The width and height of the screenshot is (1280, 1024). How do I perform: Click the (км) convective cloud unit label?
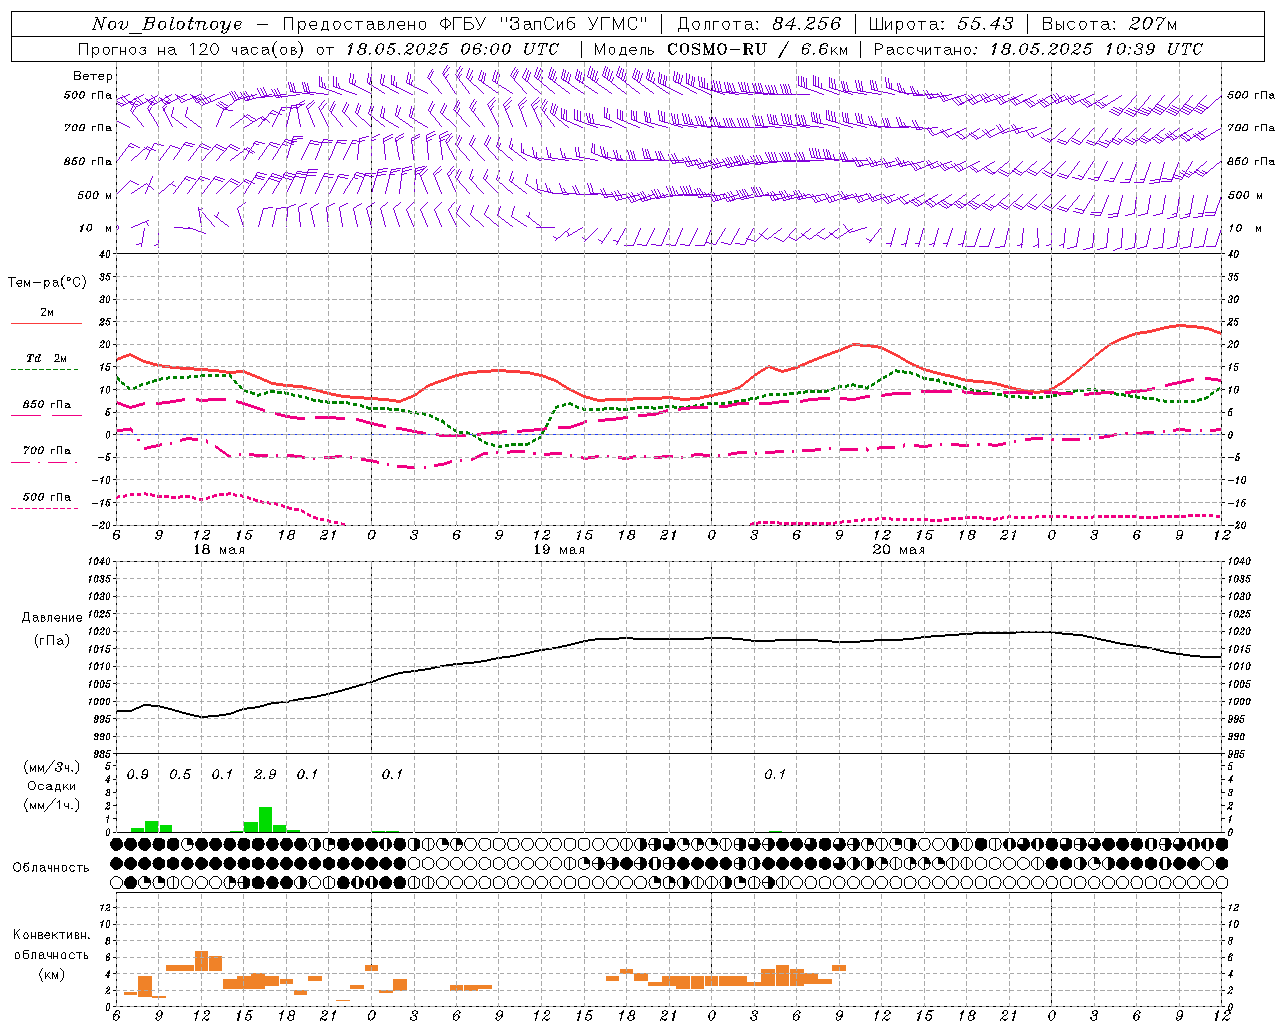pyautogui.click(x=51, y=974)
